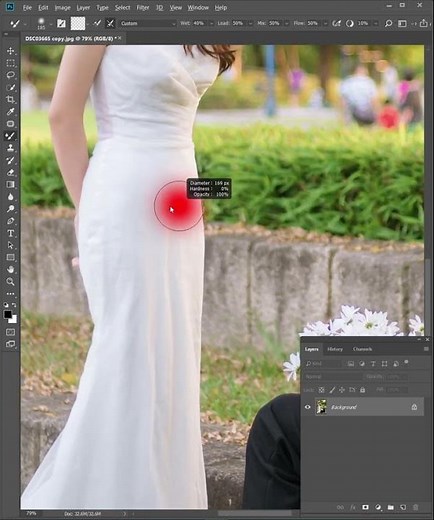Toggle Load brush after each stroke
This screenshot has height=520, width=434.
(x=97, y=23)
